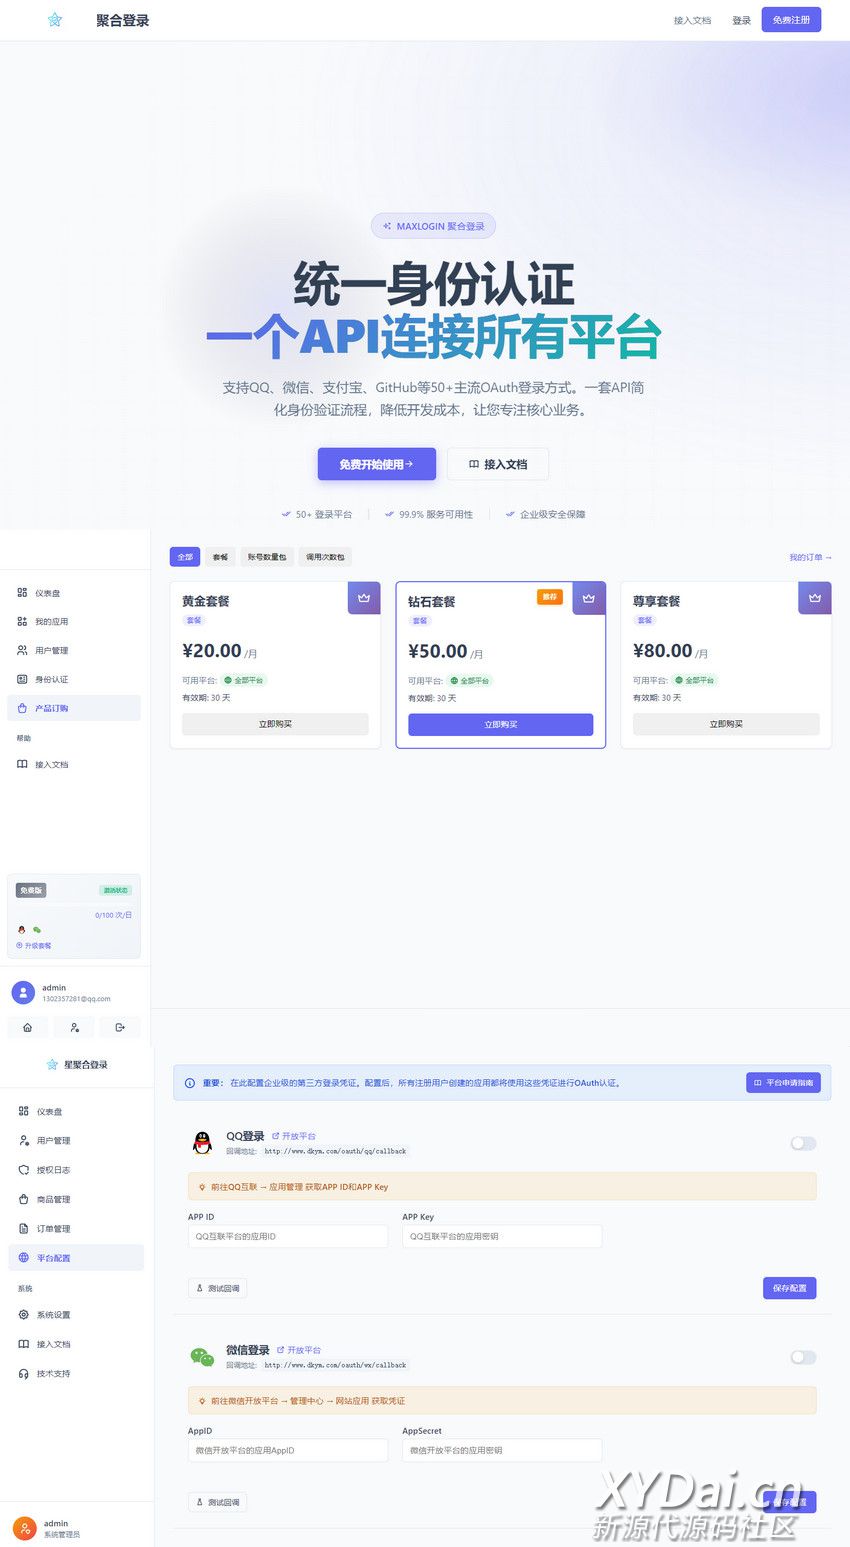Image resolution: width=850 pixels, height=1547 pixels.
Task: Switch to the 账号数量包 tab
Action: pyautogui.click(x=267, y=557)
